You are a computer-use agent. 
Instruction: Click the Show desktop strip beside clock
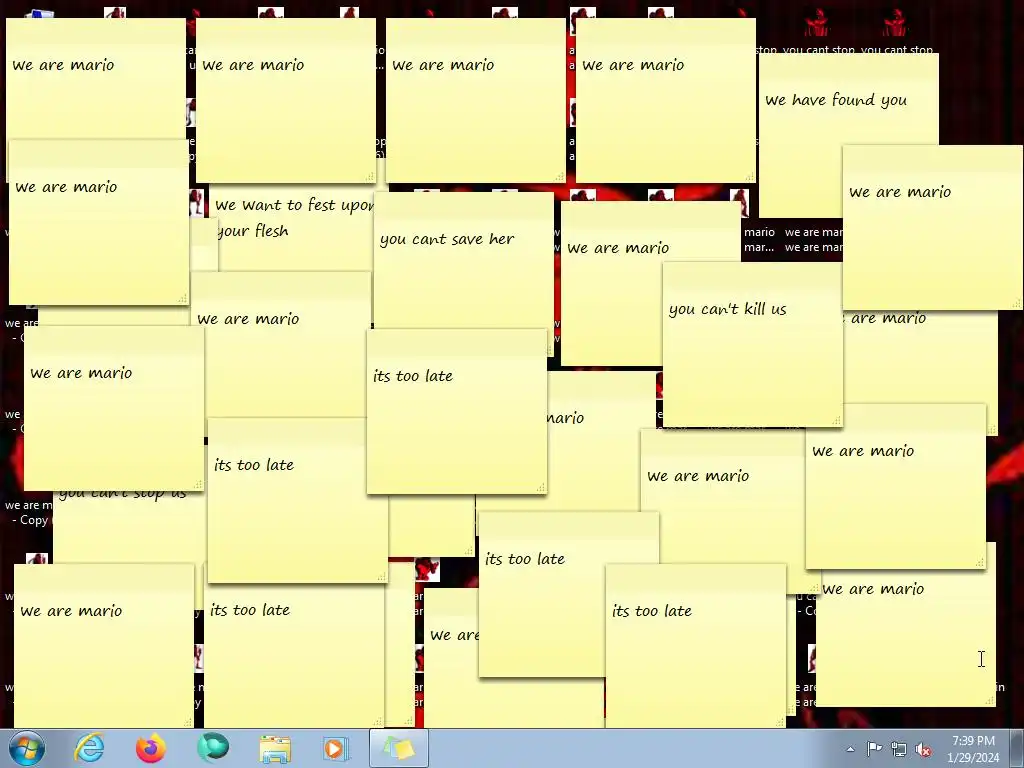coord(1019,748)
